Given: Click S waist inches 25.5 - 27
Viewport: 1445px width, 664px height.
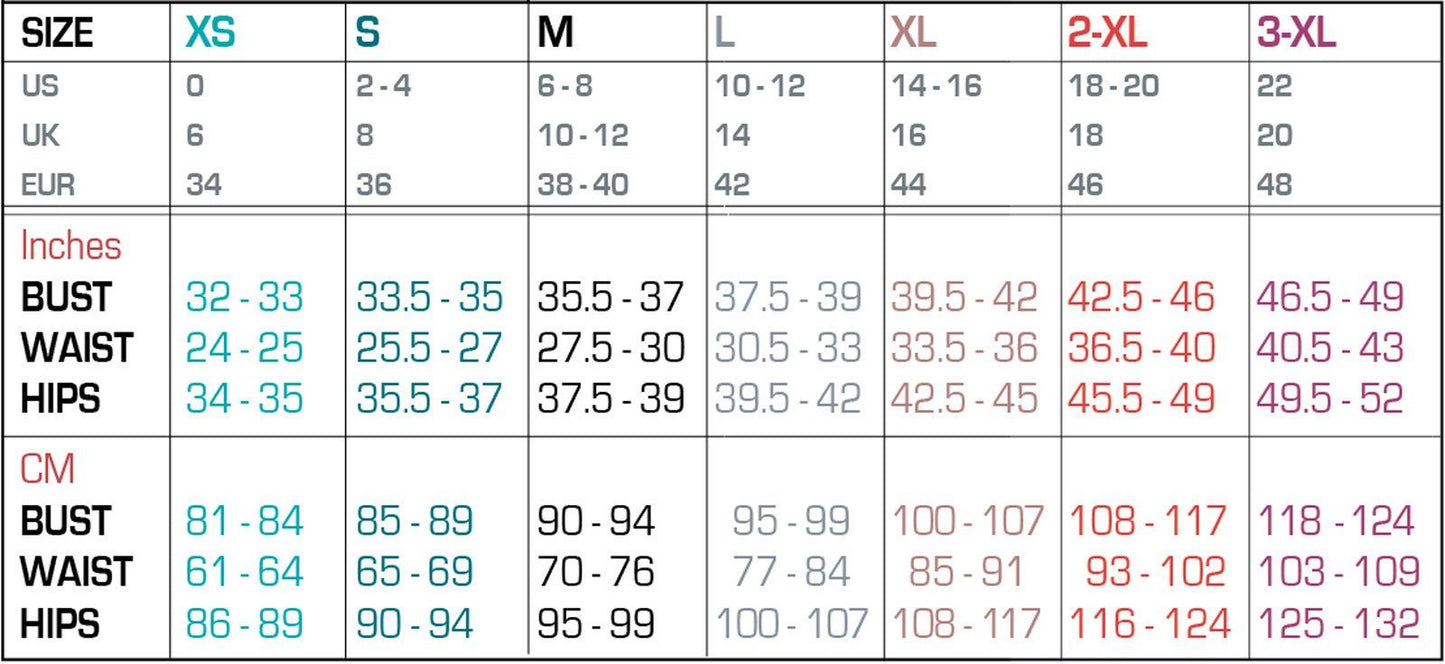Looking at the screenshot, I should click(429, 348).
